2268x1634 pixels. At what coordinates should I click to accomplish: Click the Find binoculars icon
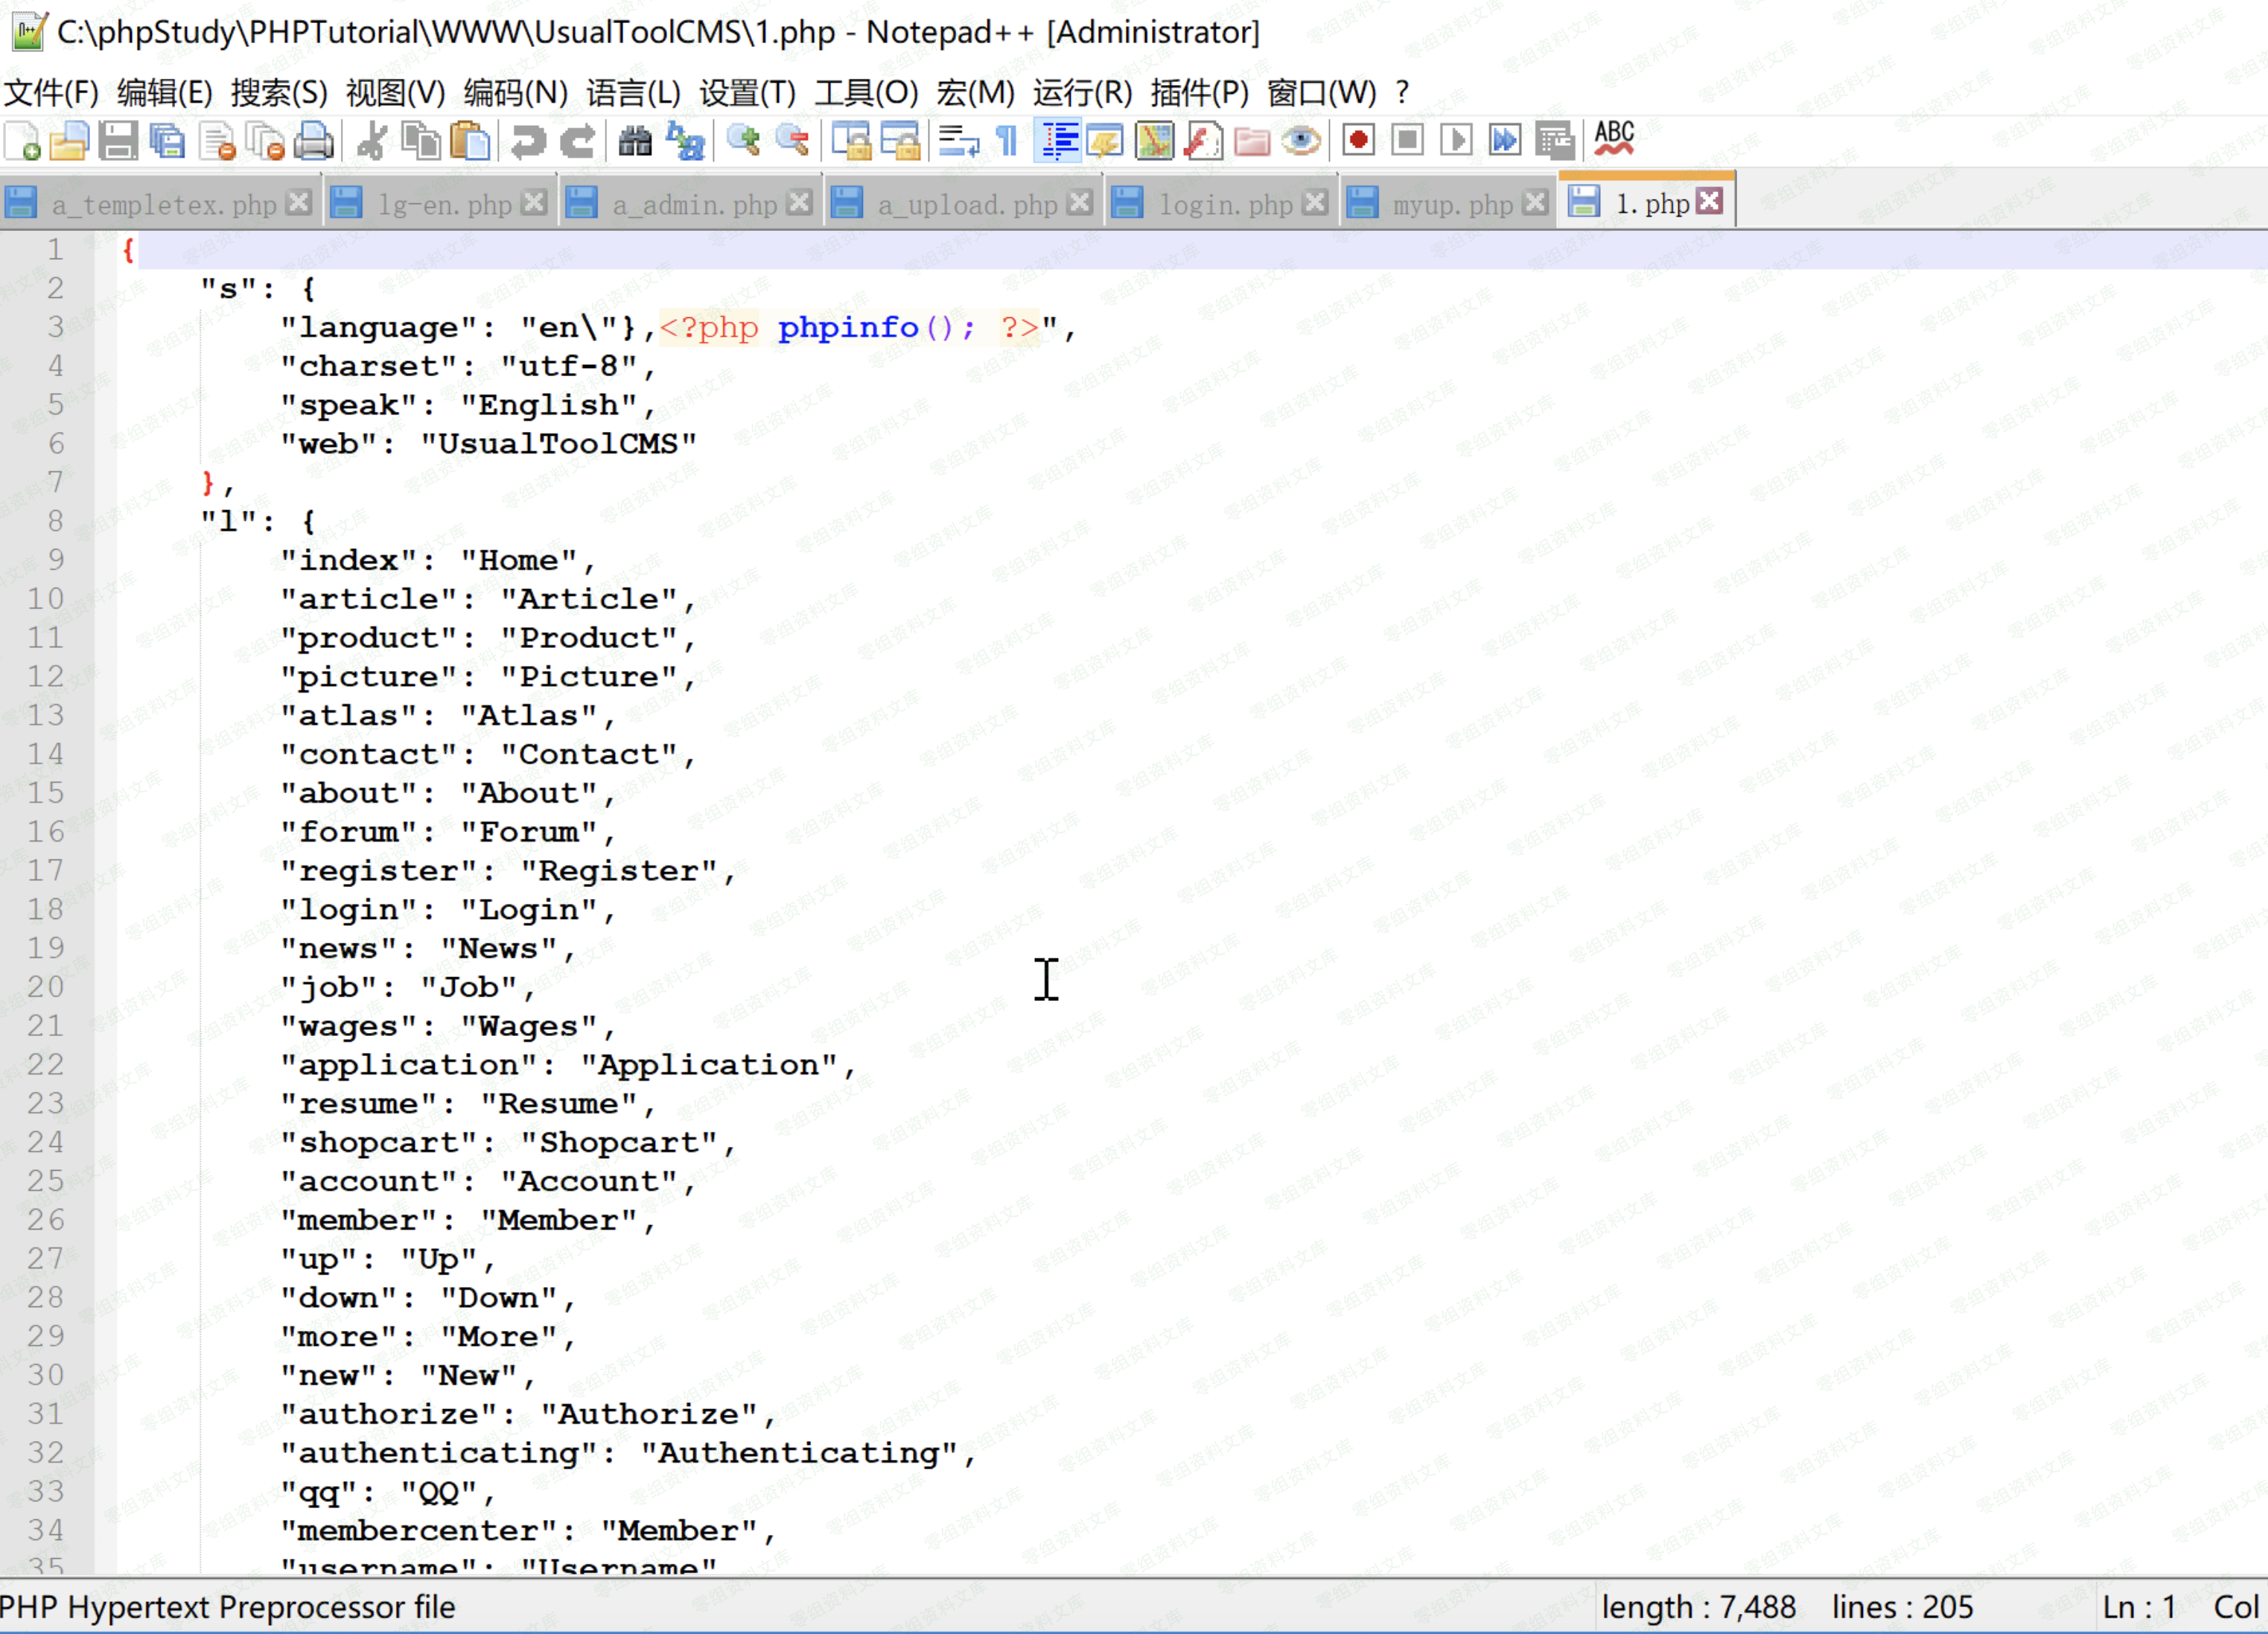coord(634,141)
